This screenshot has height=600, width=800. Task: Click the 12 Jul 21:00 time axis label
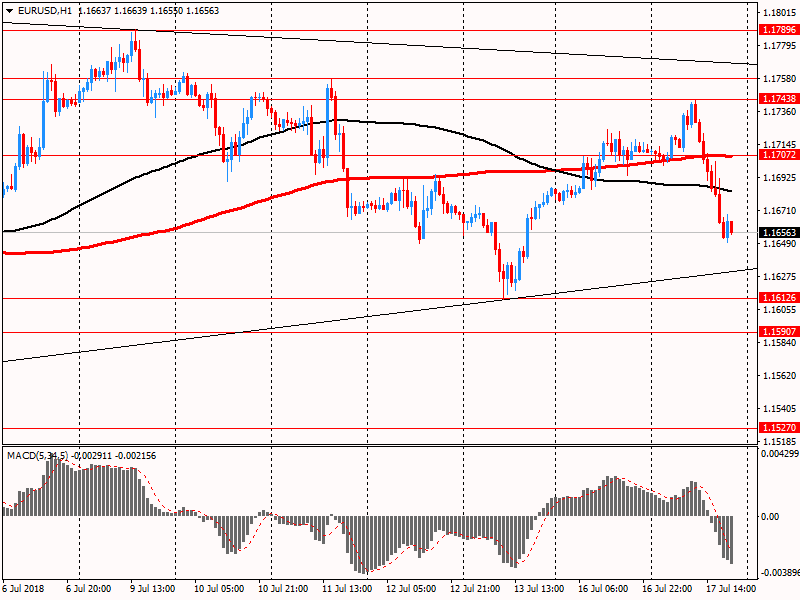coord(474,589)
